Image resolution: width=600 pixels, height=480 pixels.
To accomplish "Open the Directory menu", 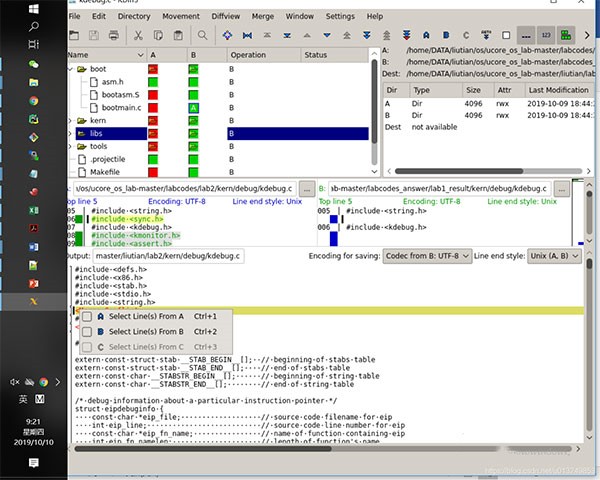I will [134, 16].
